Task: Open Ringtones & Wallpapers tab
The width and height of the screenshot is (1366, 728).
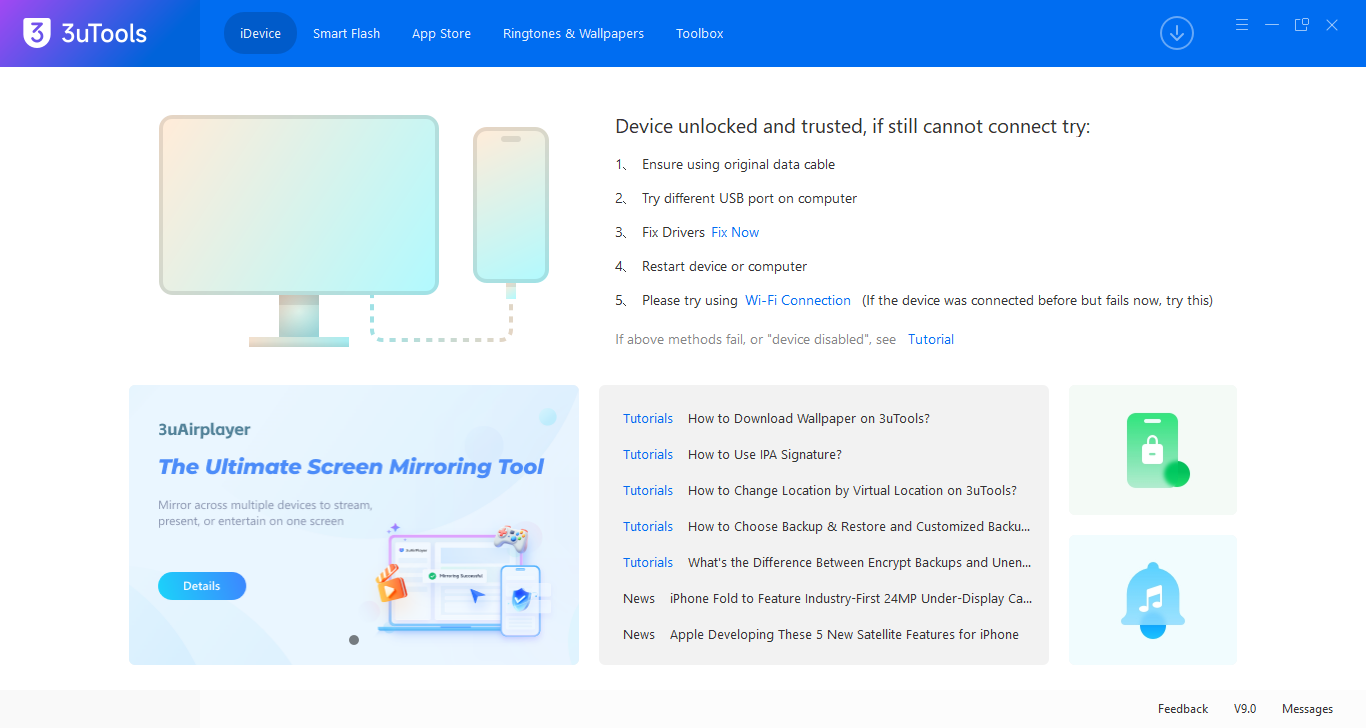Action: pos(573,33)
